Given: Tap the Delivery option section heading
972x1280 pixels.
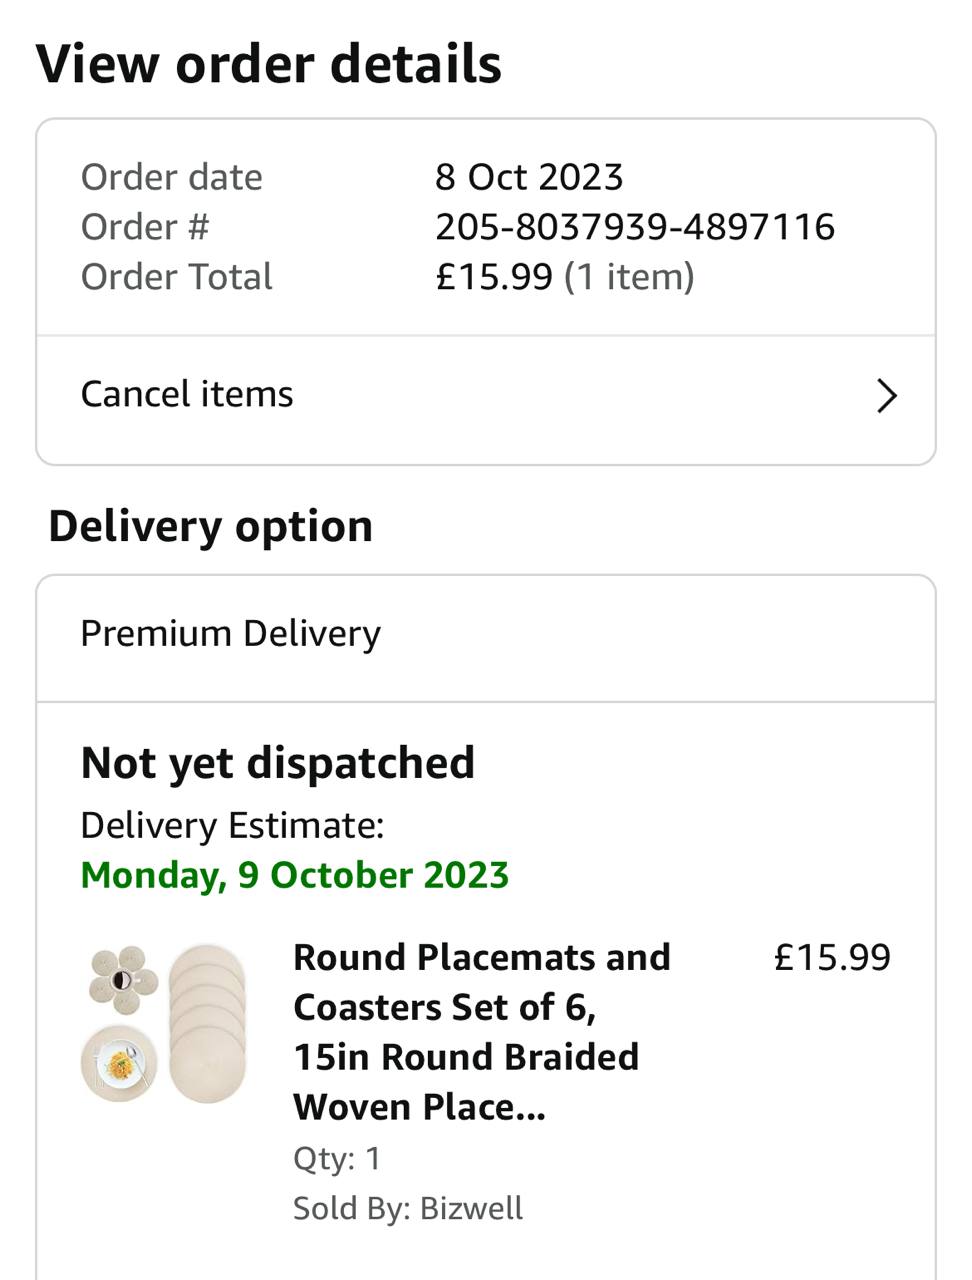Looking at the screenshot, I should coord(210,526).
